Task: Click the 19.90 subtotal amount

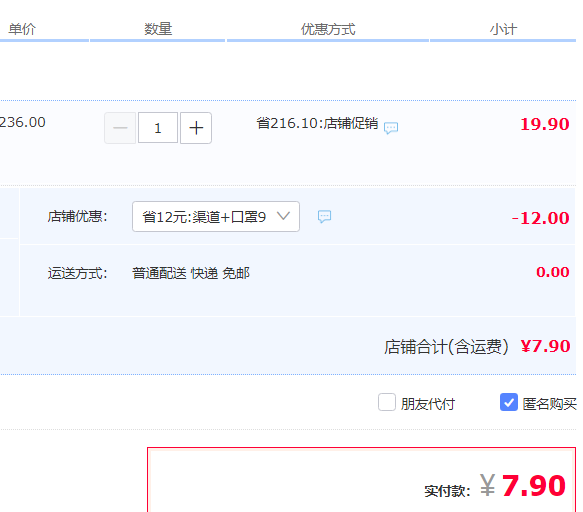Action: pos(545,124)
